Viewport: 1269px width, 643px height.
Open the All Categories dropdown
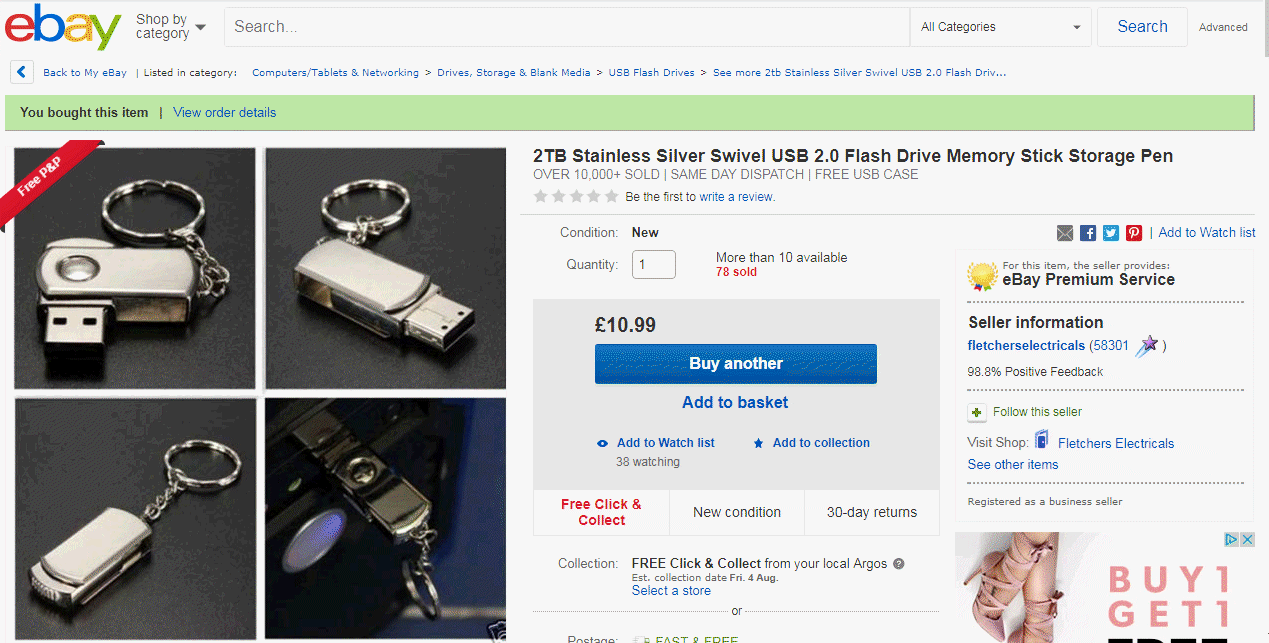coord(1000,27)
